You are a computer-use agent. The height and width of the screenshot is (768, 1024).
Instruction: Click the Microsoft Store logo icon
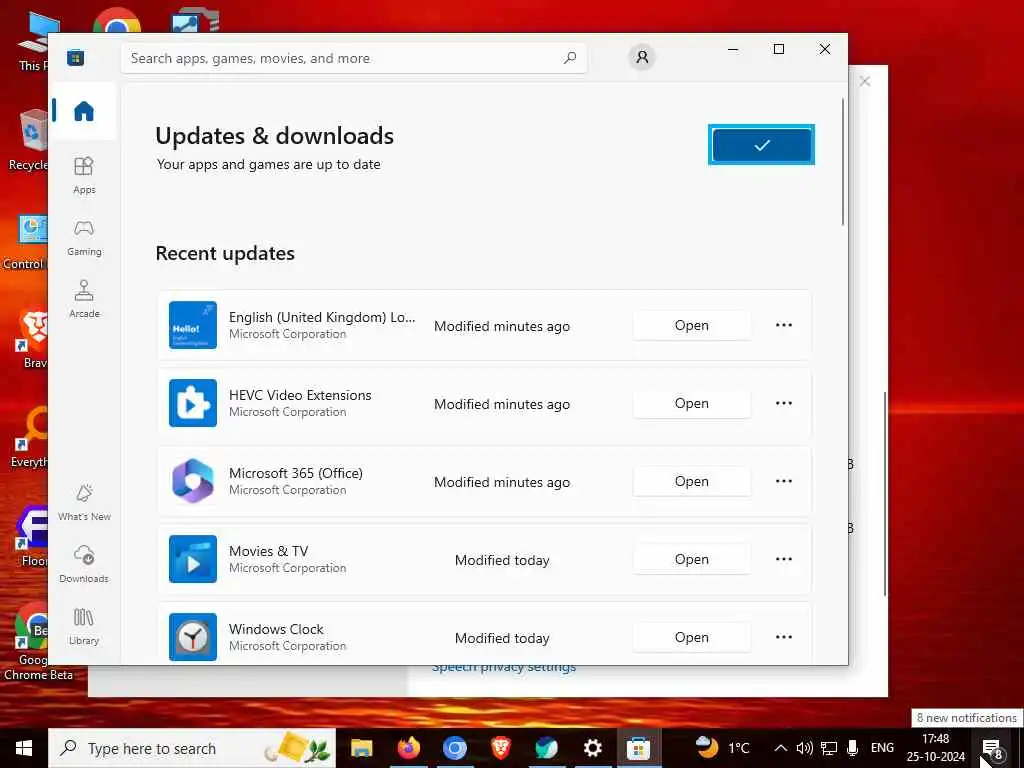76,58
